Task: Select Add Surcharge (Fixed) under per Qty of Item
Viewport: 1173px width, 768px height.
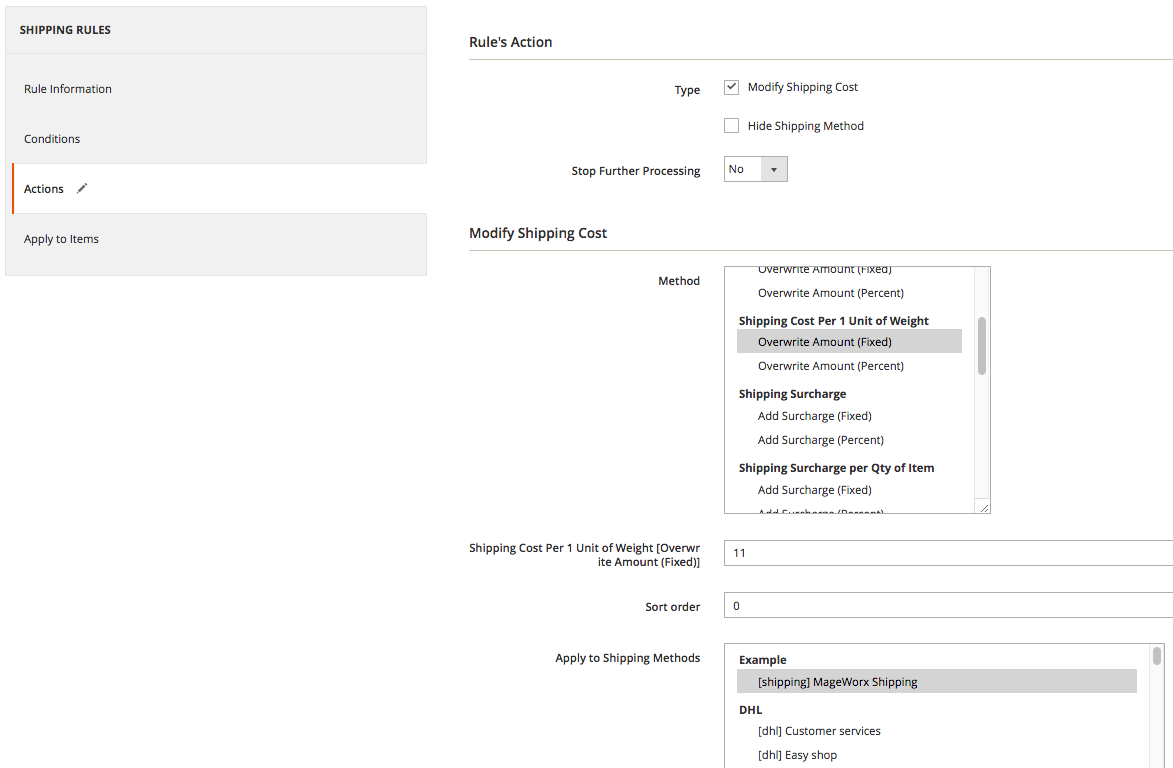Action: point(814,490)
